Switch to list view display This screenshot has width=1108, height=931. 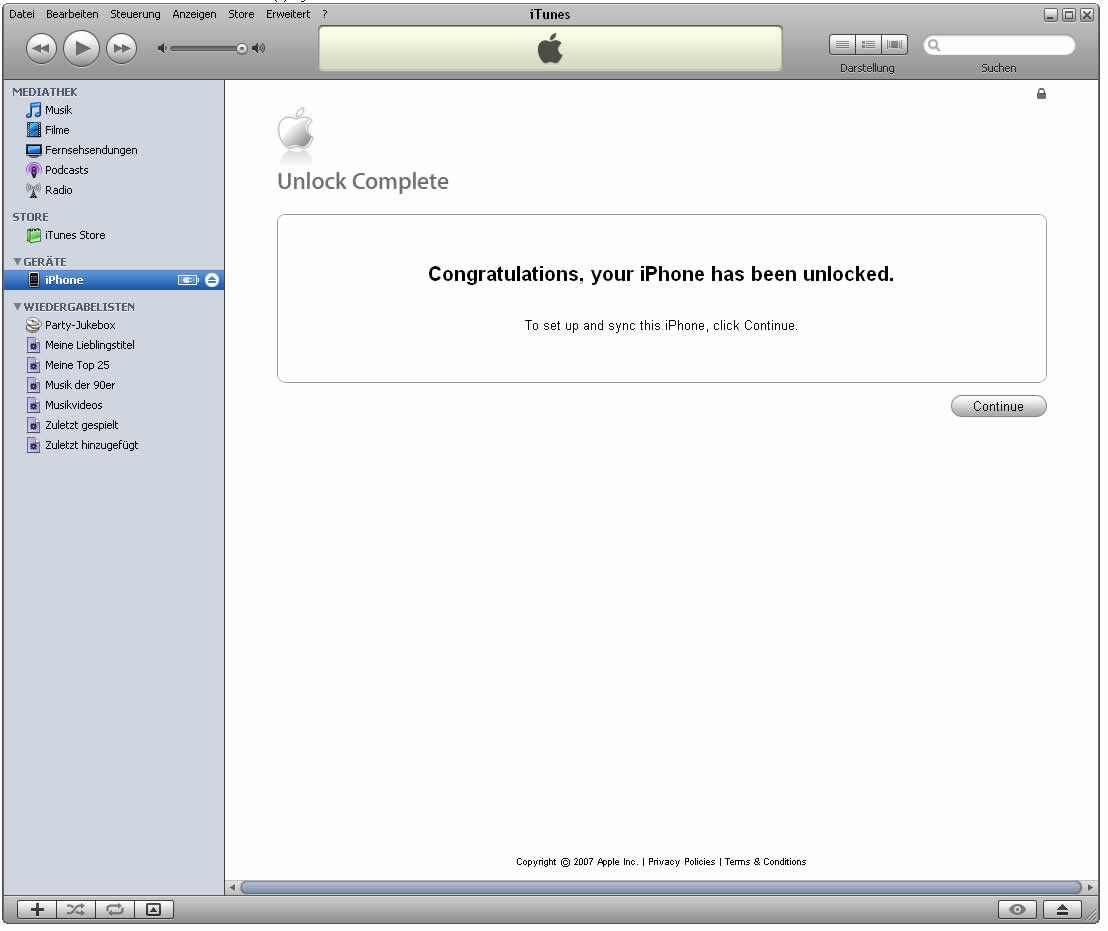(842, 45)
